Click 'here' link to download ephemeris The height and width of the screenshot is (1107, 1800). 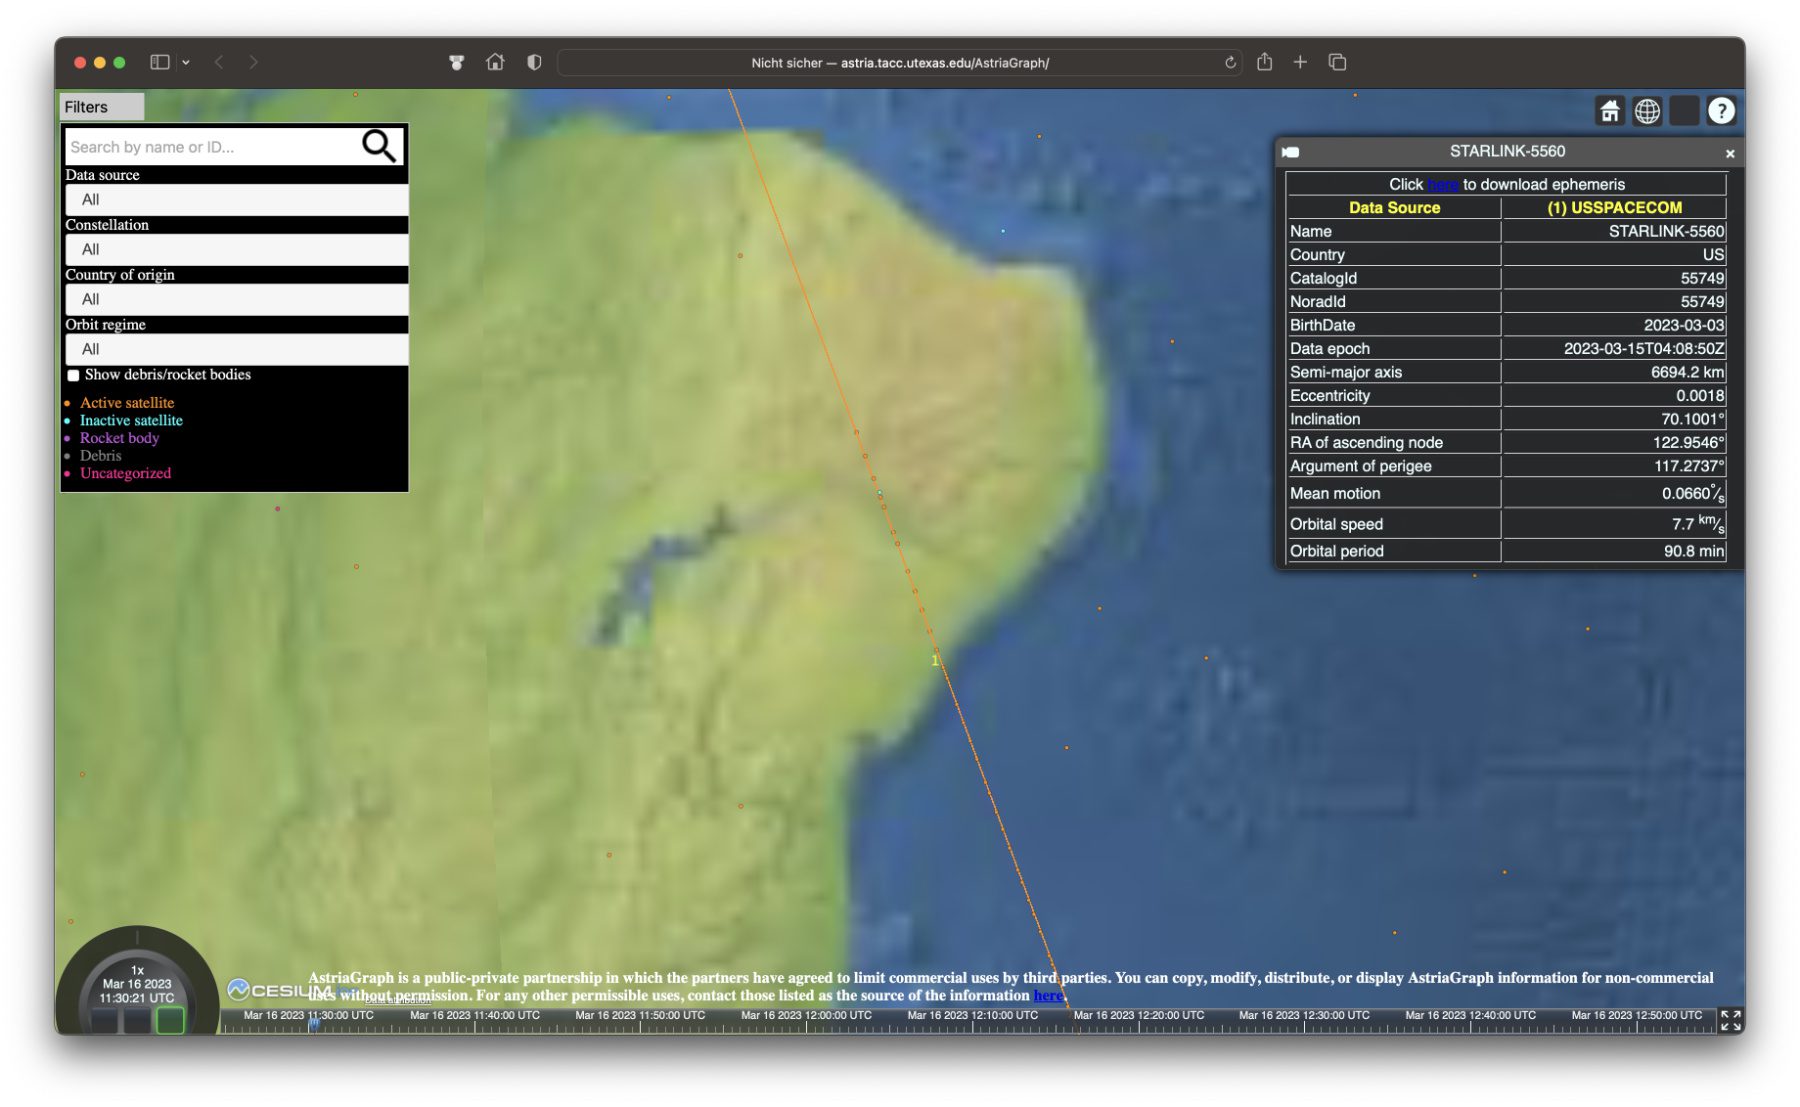coord(1442,184)
